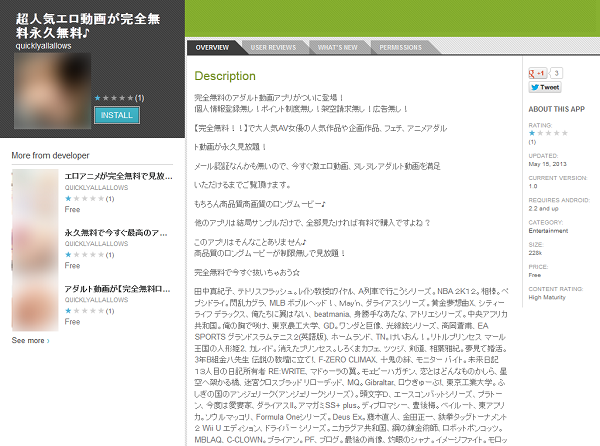Click the app title 超人気エロ動画が完全無料永久無料
This screenshot has height=446, width=600.
click(88, 26)
